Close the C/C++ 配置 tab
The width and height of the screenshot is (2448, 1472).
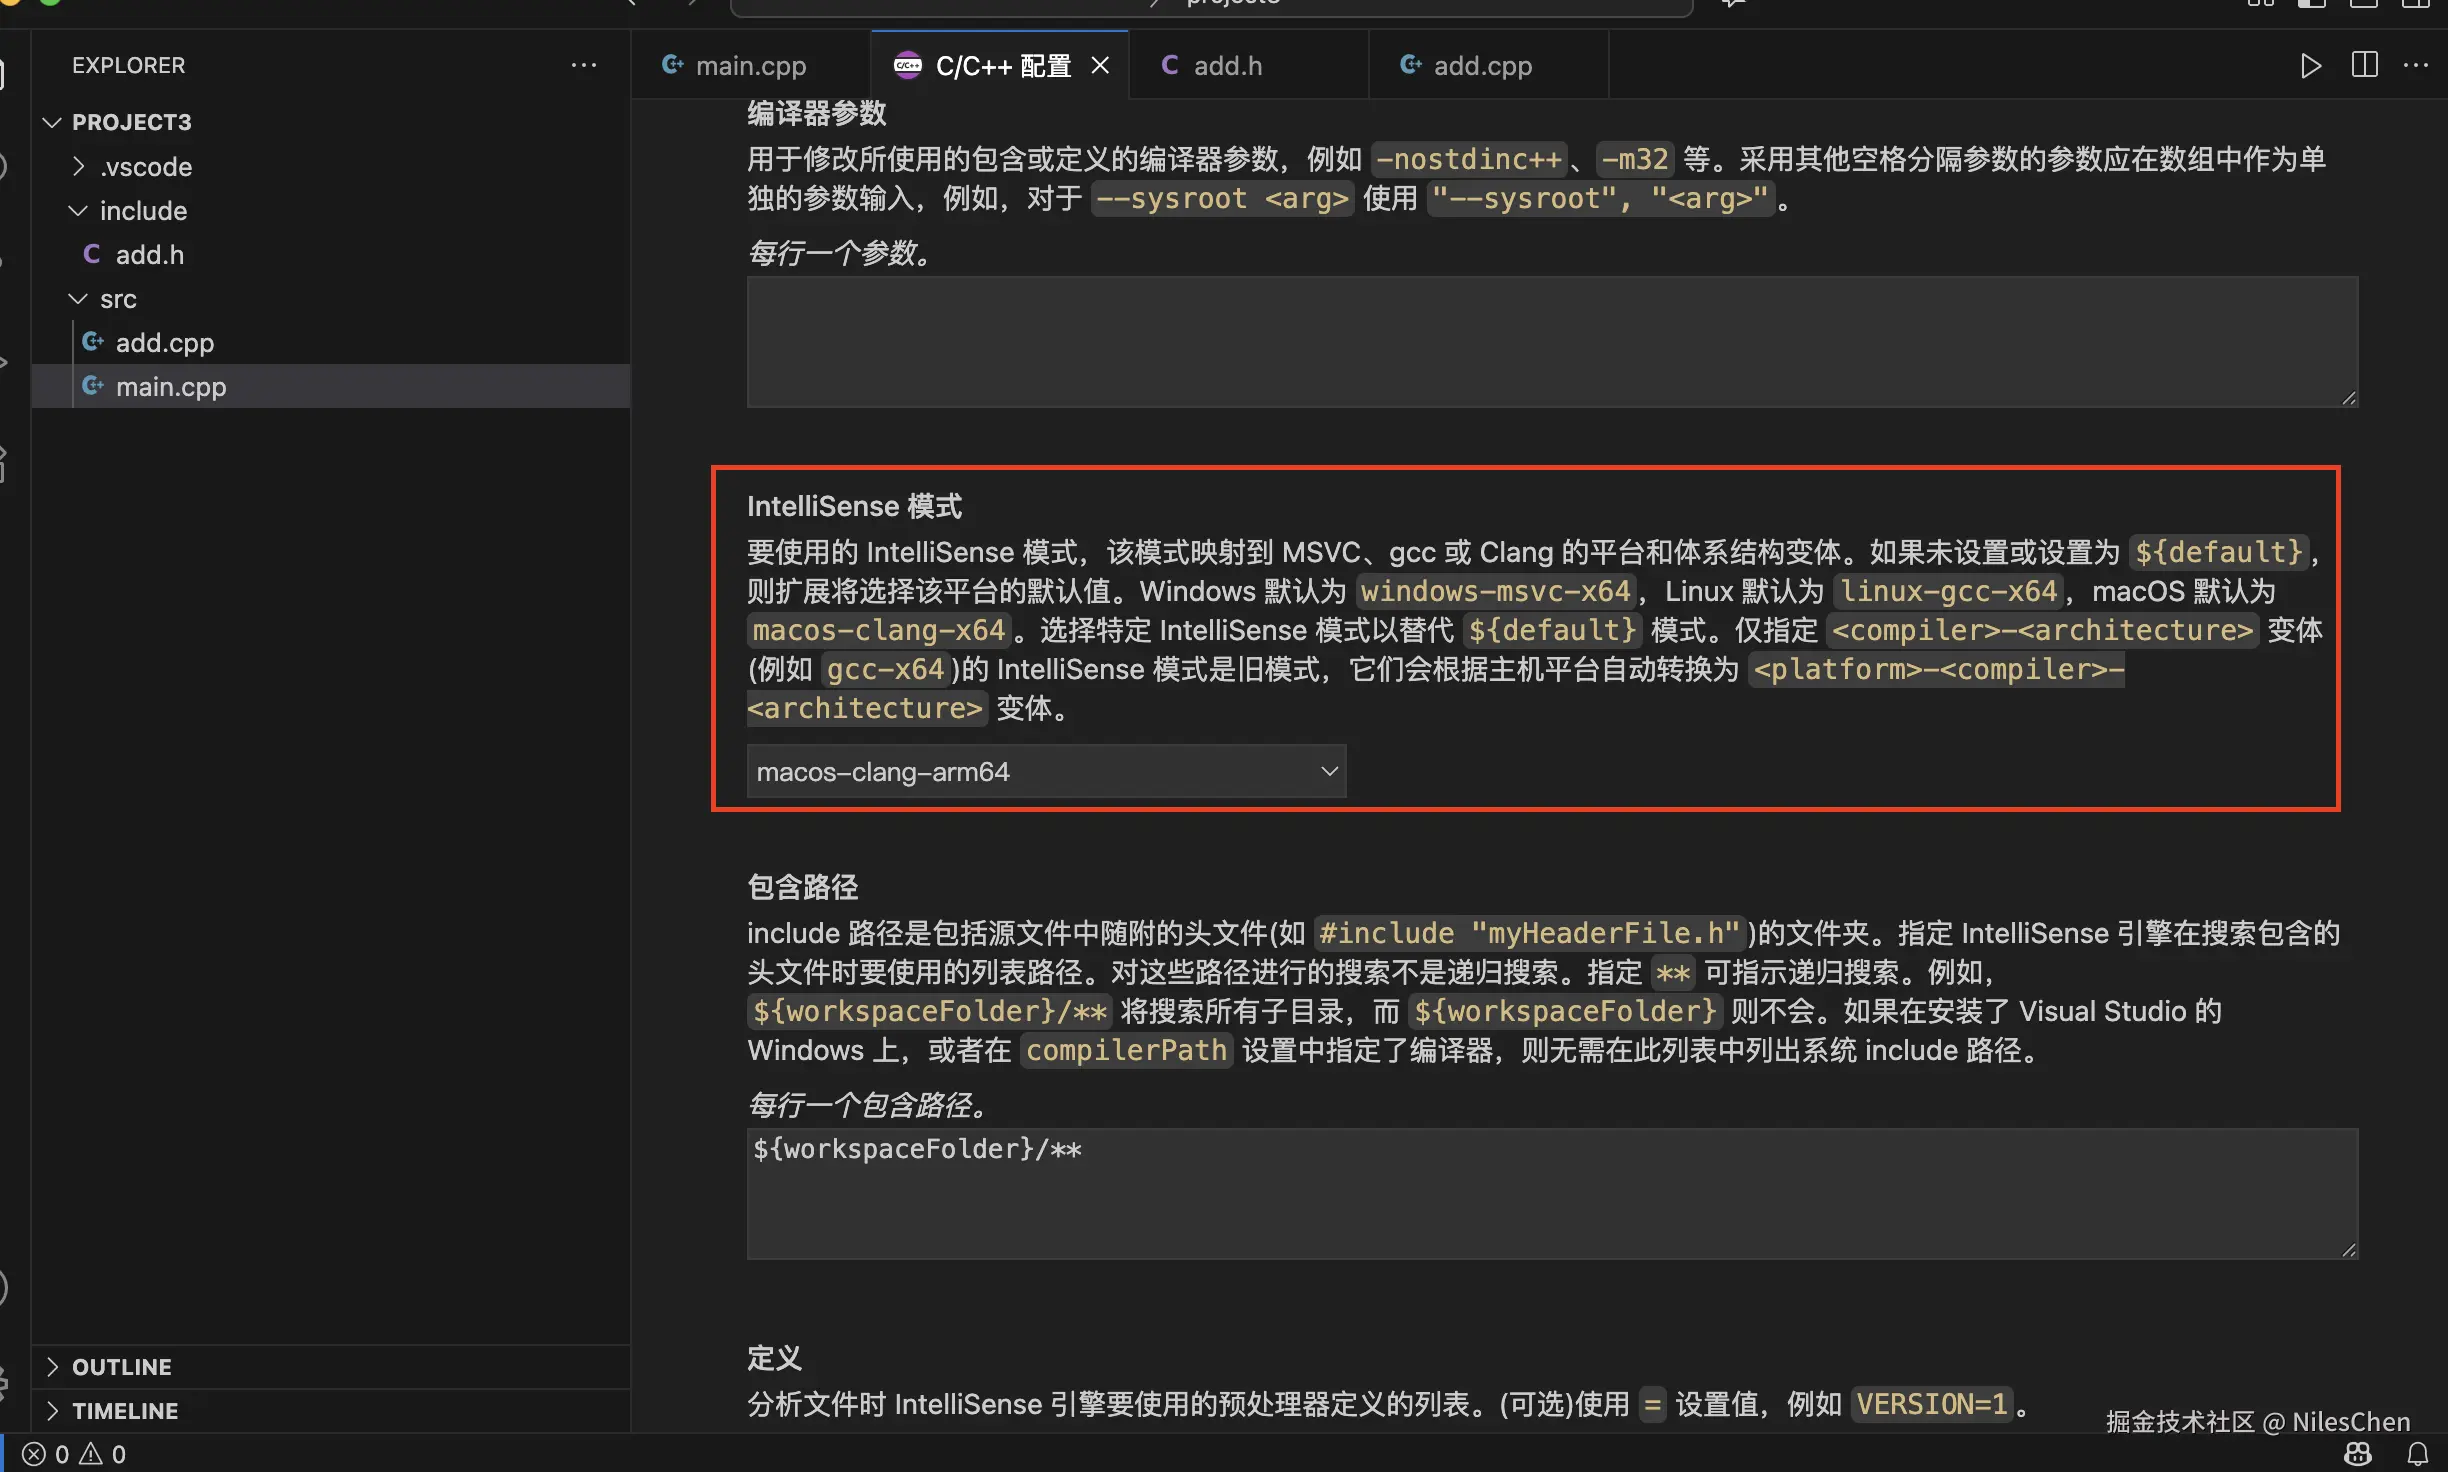pyautogui.click(x=1101, y=65)
